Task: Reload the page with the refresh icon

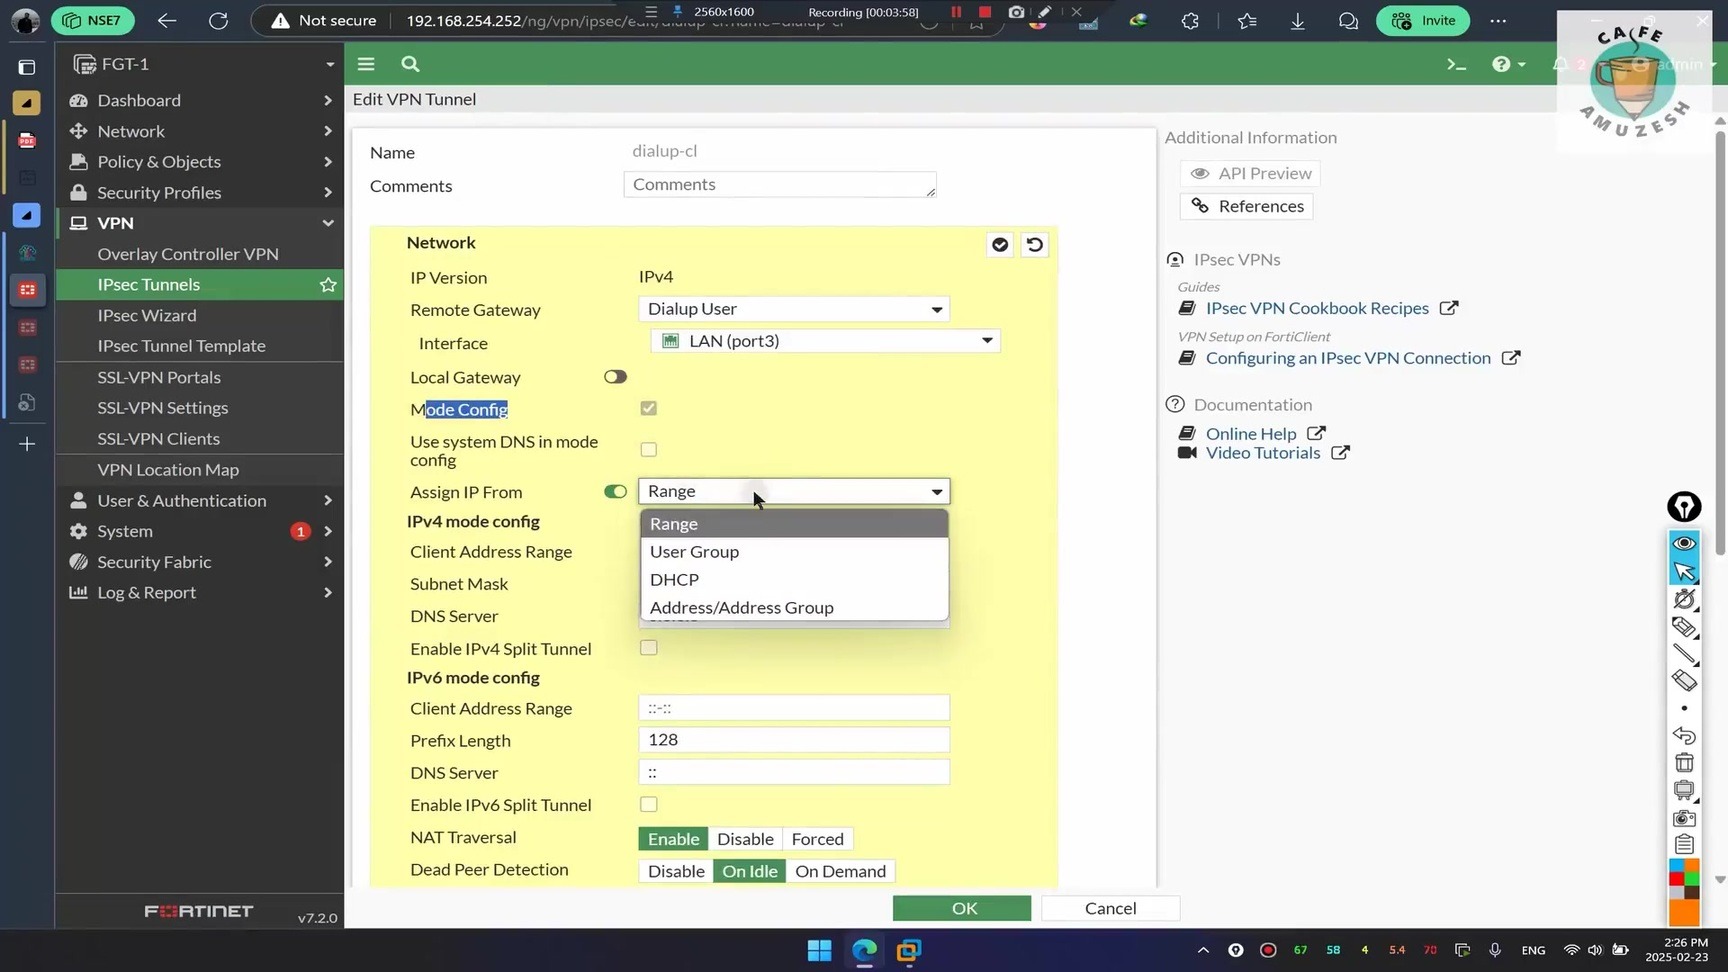Action: [x=218, y=20]
